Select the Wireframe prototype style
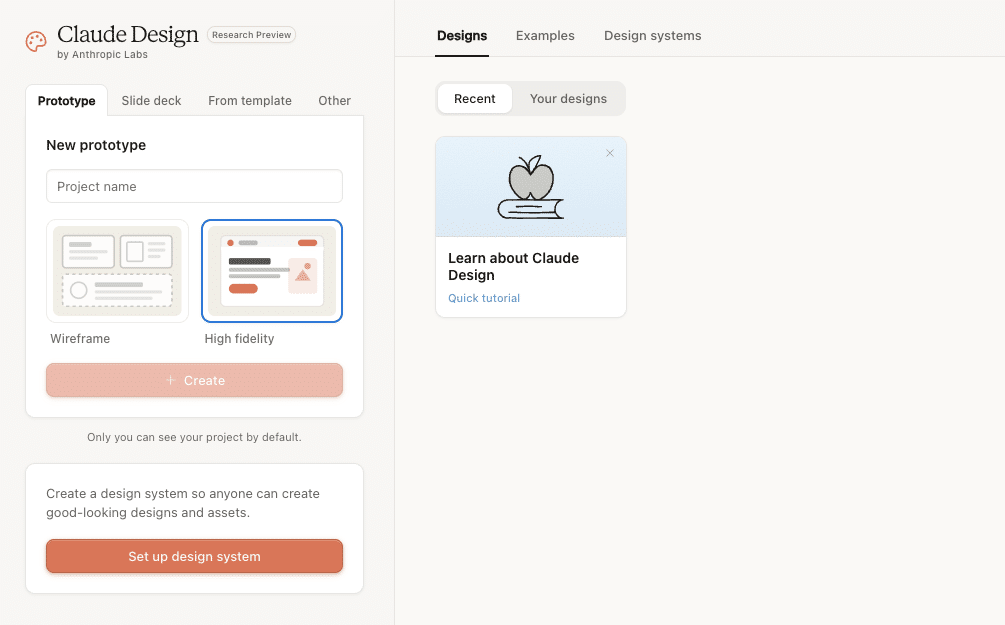Image resolution: width=1005 pixels, height=625 pixels. click(x=117, y=271)
